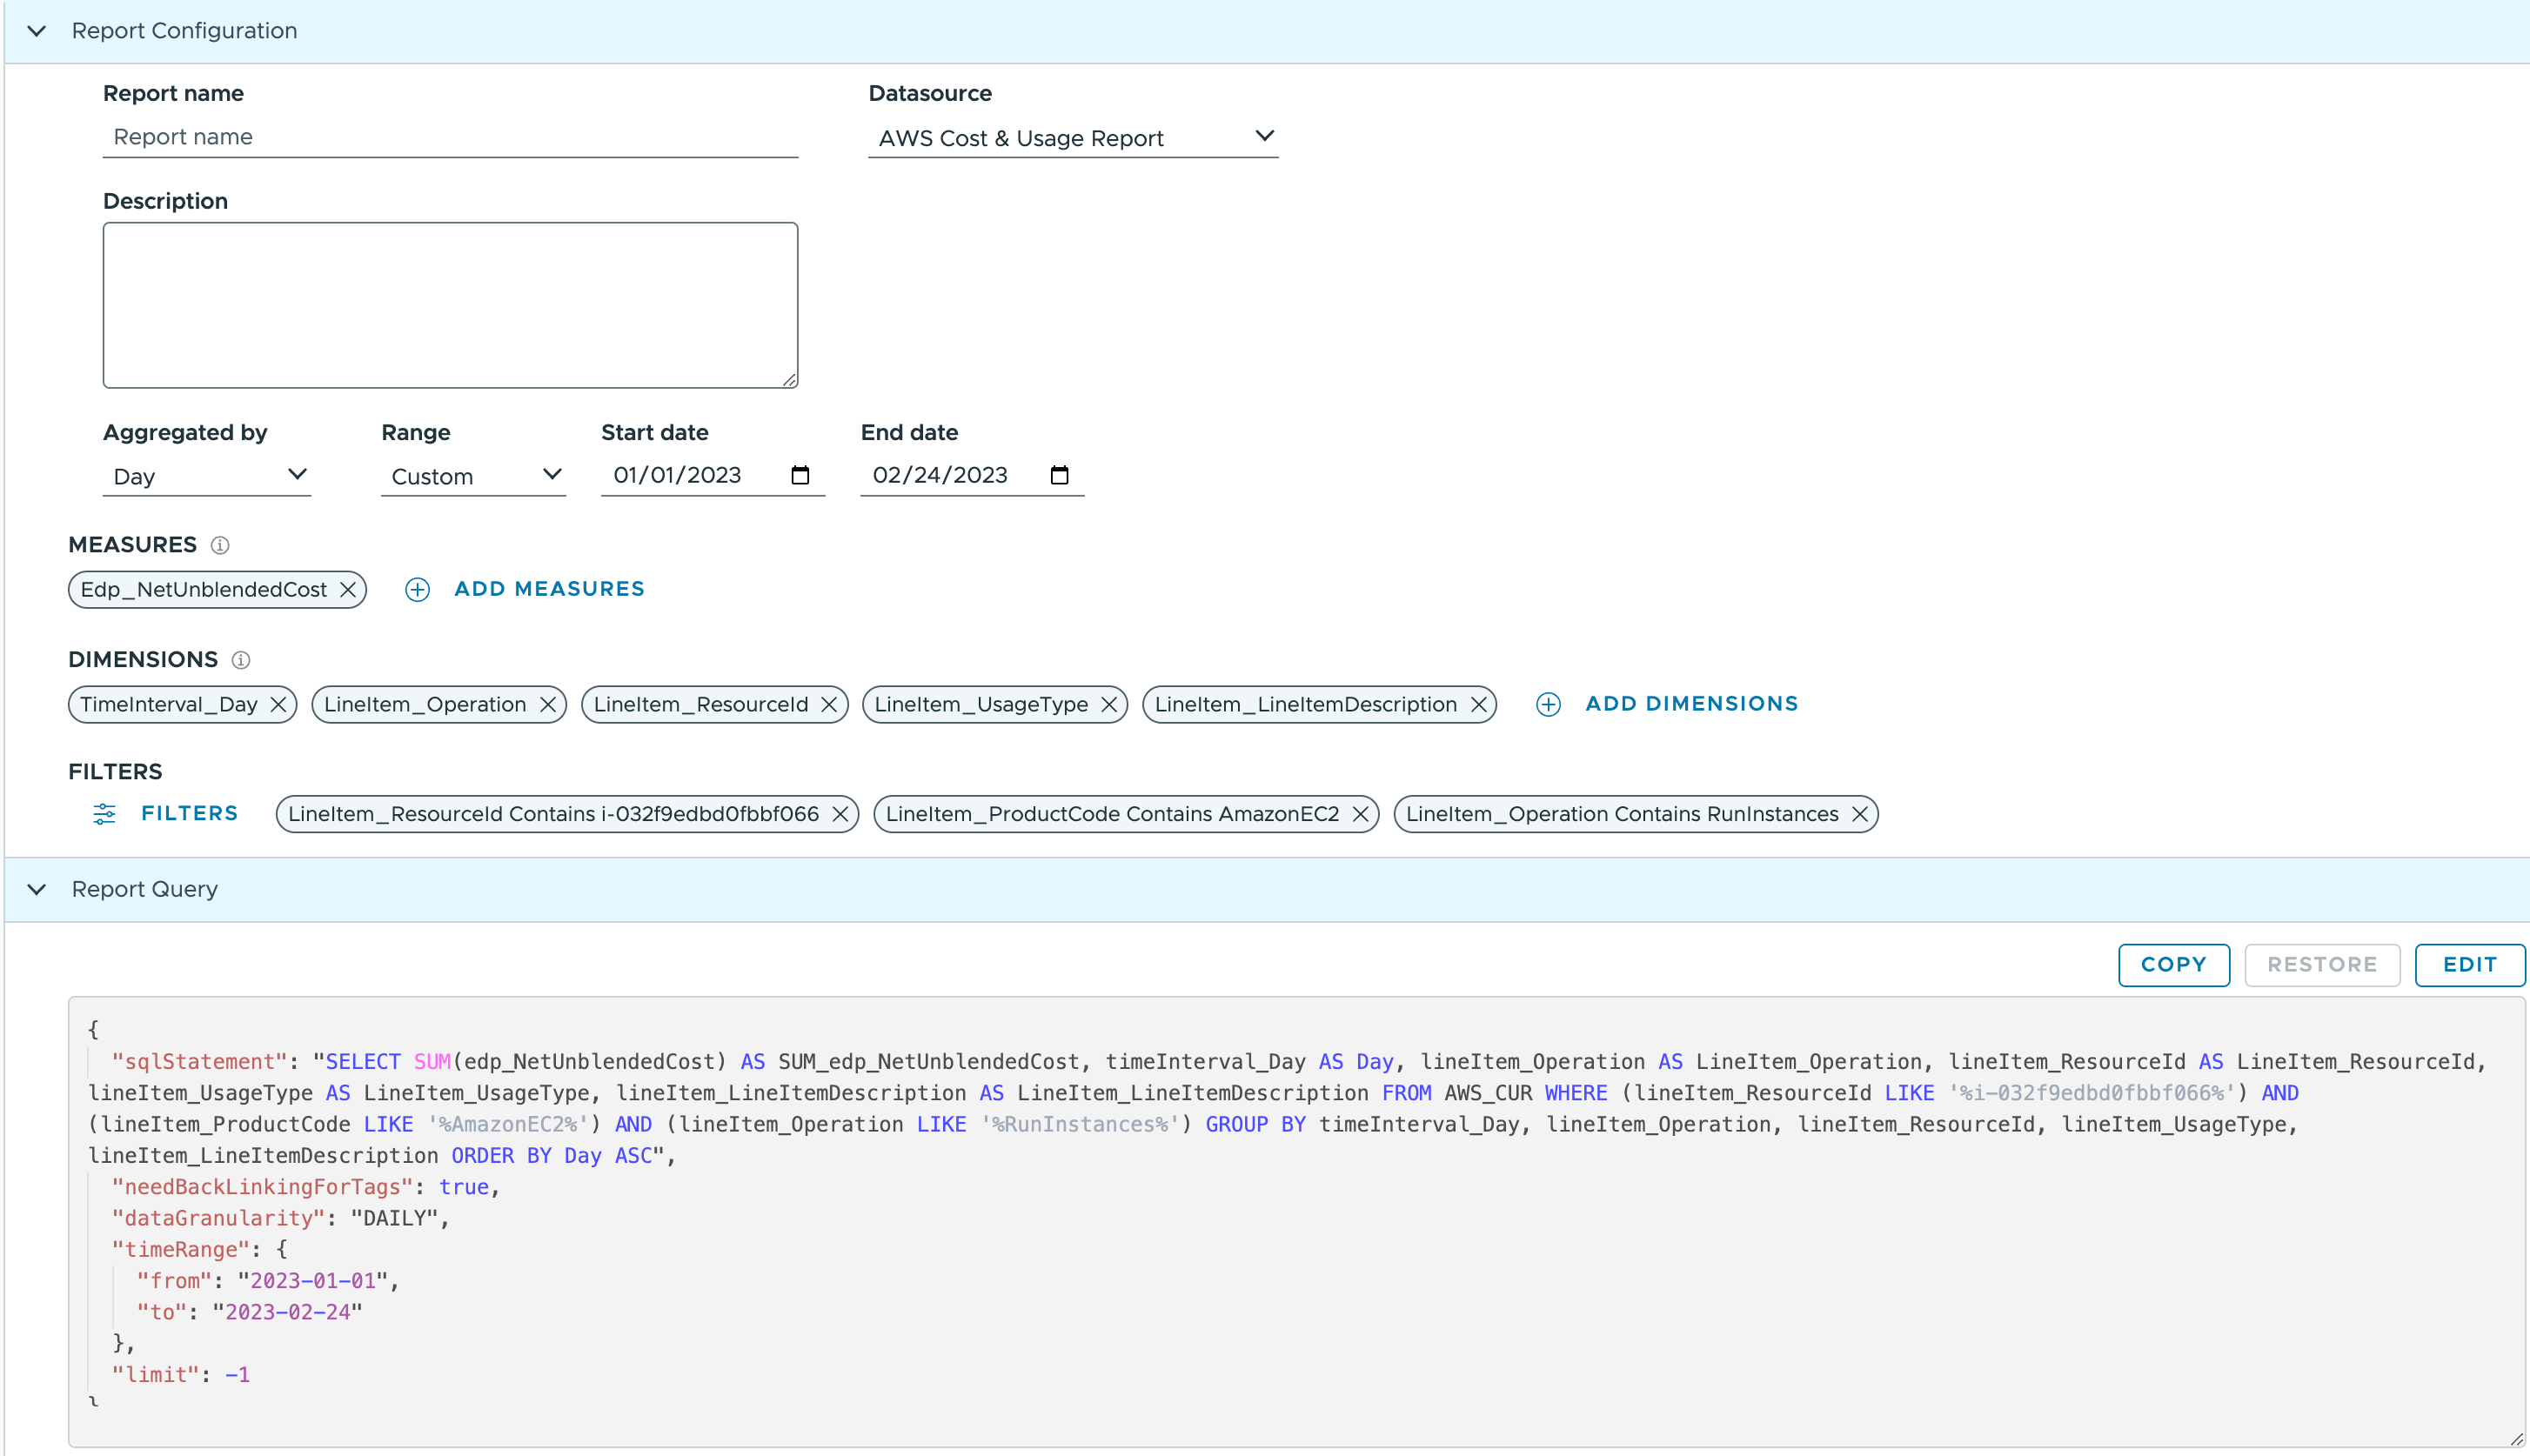Viewport: 2530px width, 1456px height.
Task: Open the End date calendar picker icon
Action: point(1060,475)
